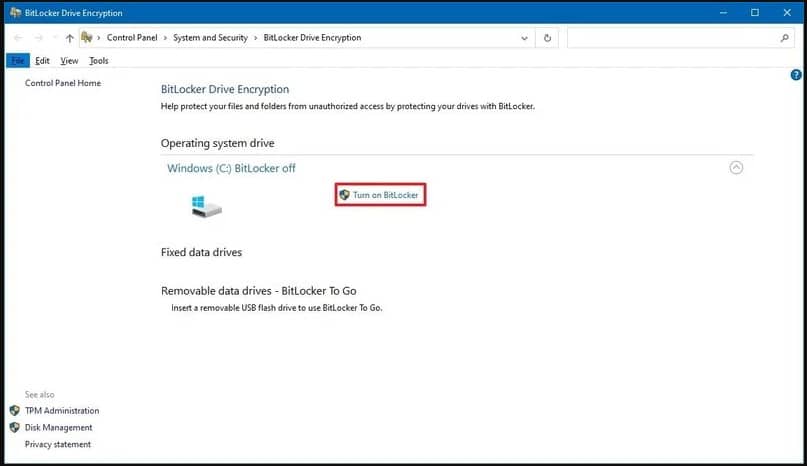Click the BitLocker Drive Encryption page title
This screenshot has width=807, height=466.
tap(225, 89)
